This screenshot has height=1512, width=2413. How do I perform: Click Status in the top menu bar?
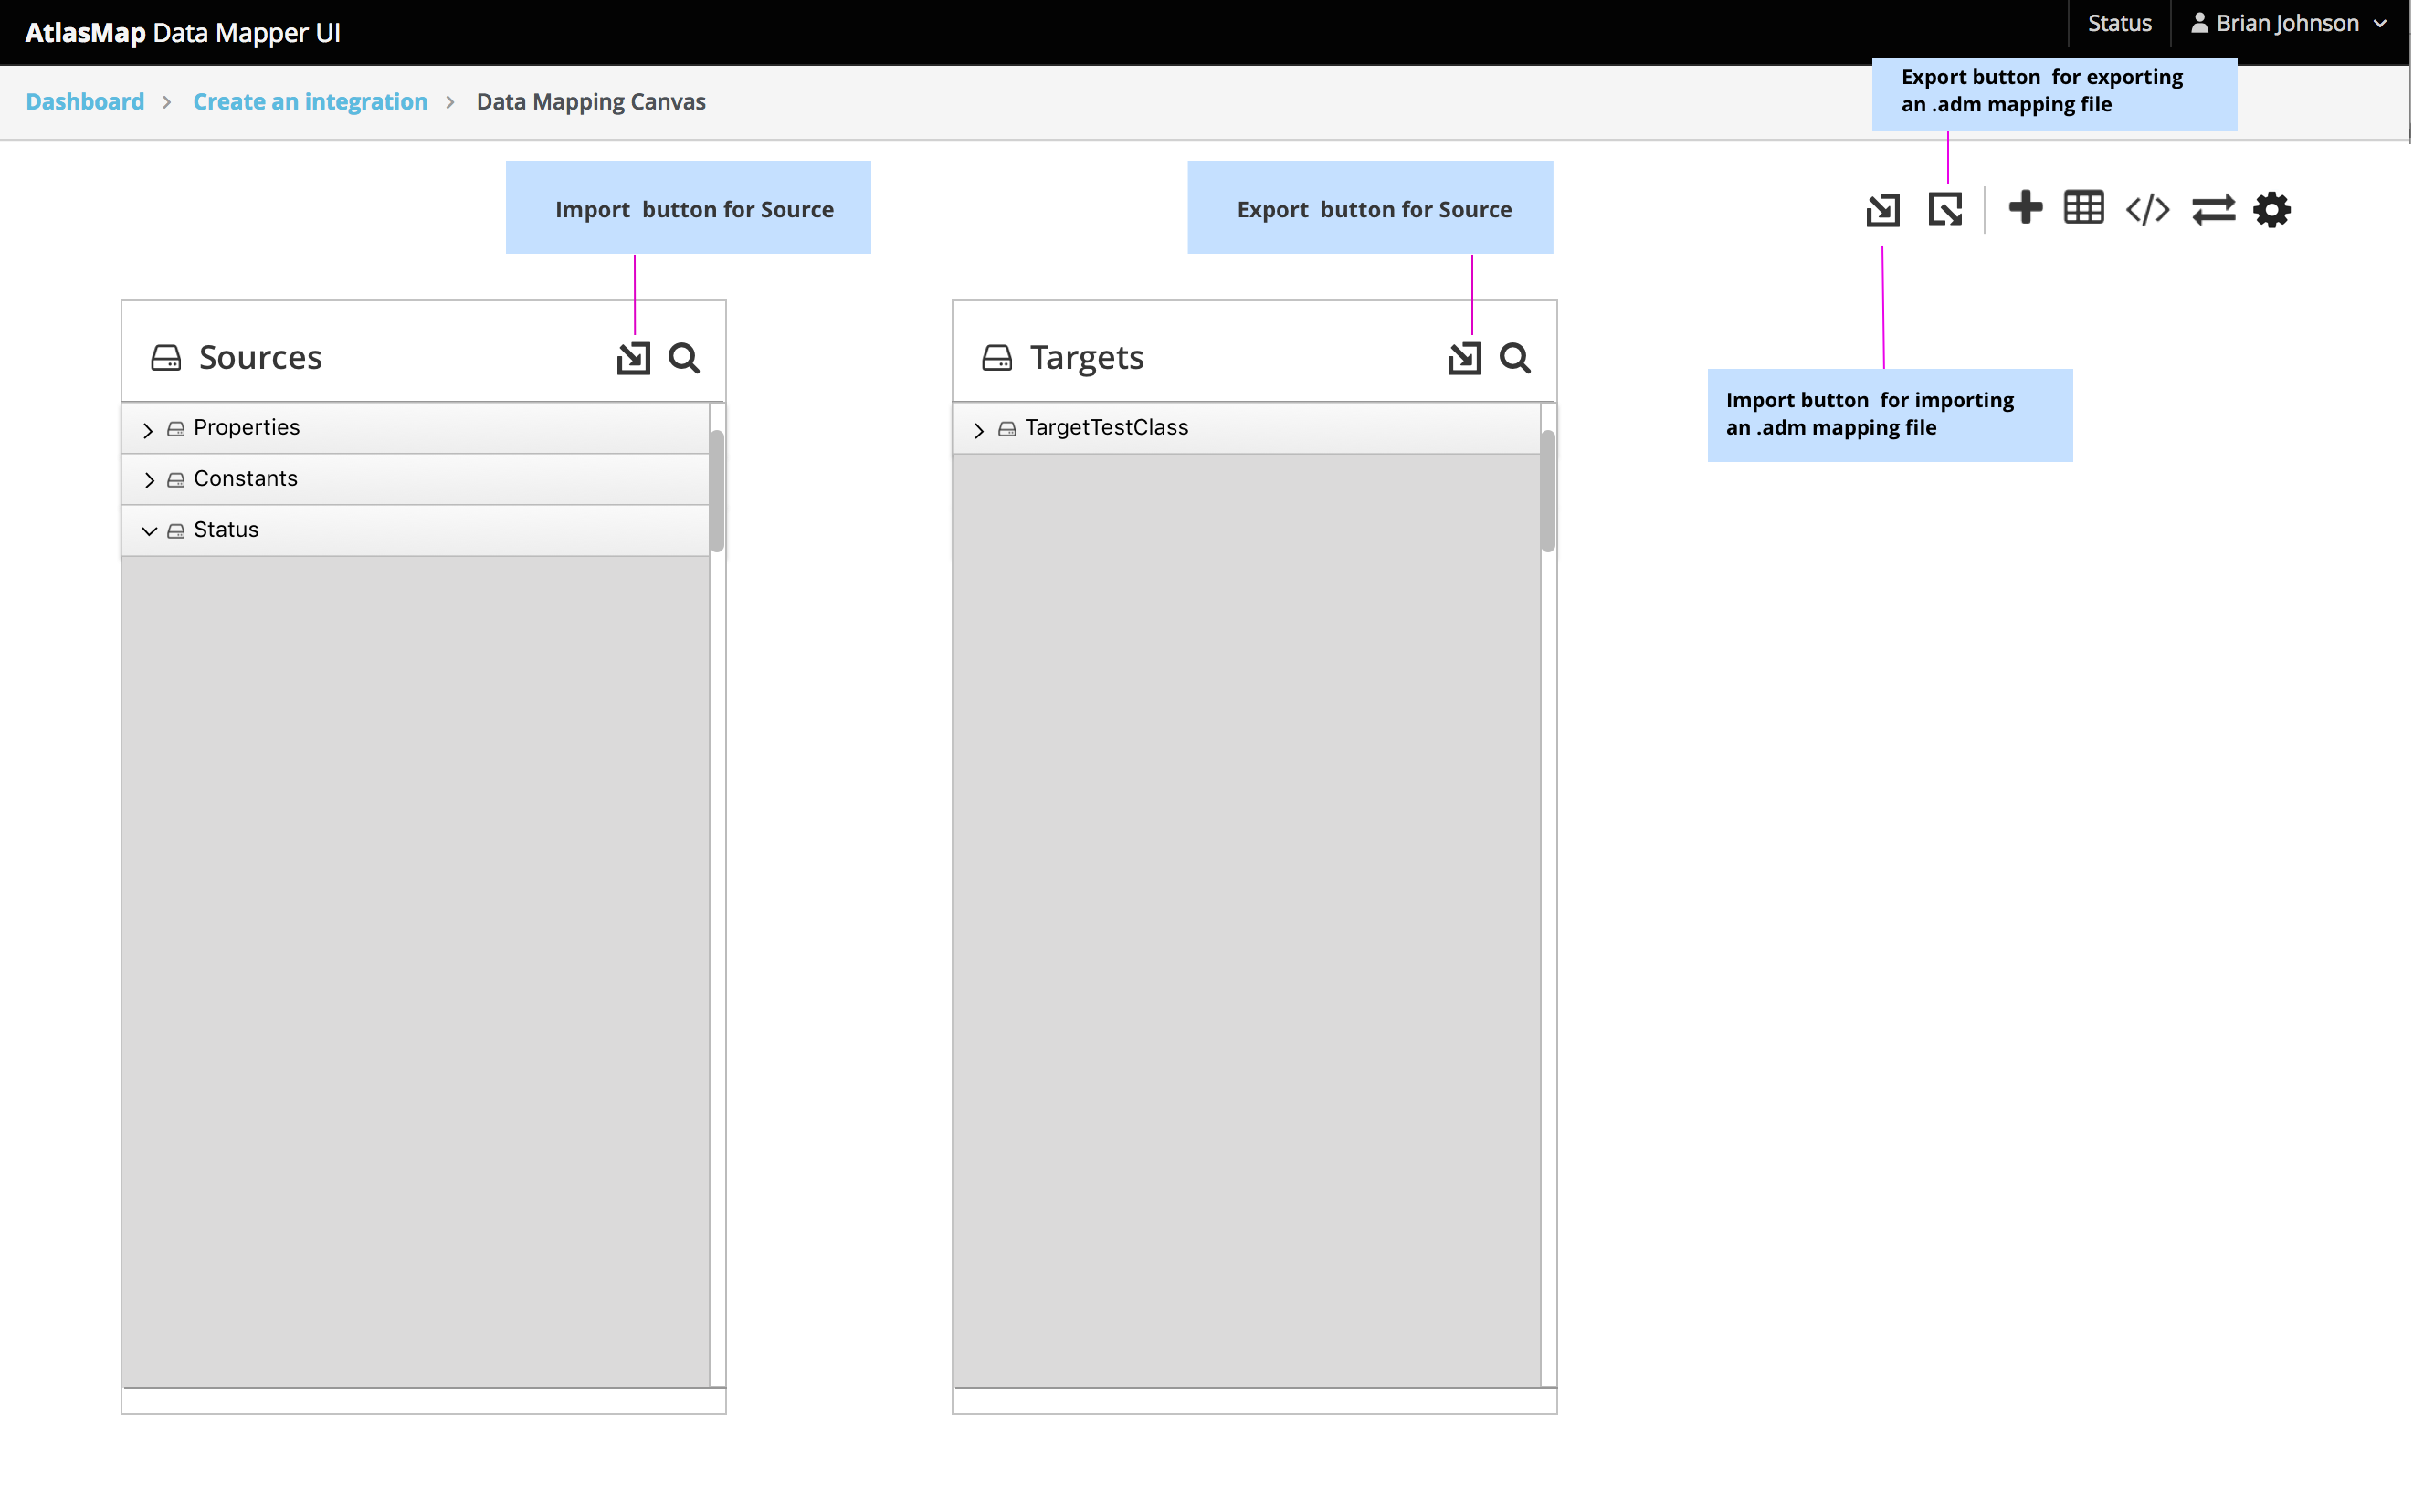click(2119, 22)
